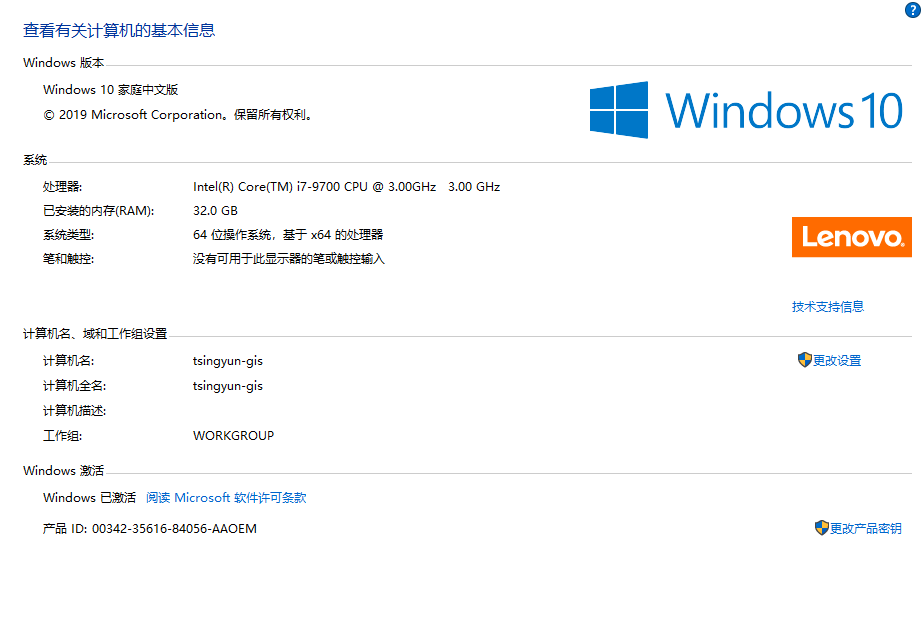Click the 处理器 label
Image resolution: width=923 pixels, height=626 pixels.
coord(62,187)
